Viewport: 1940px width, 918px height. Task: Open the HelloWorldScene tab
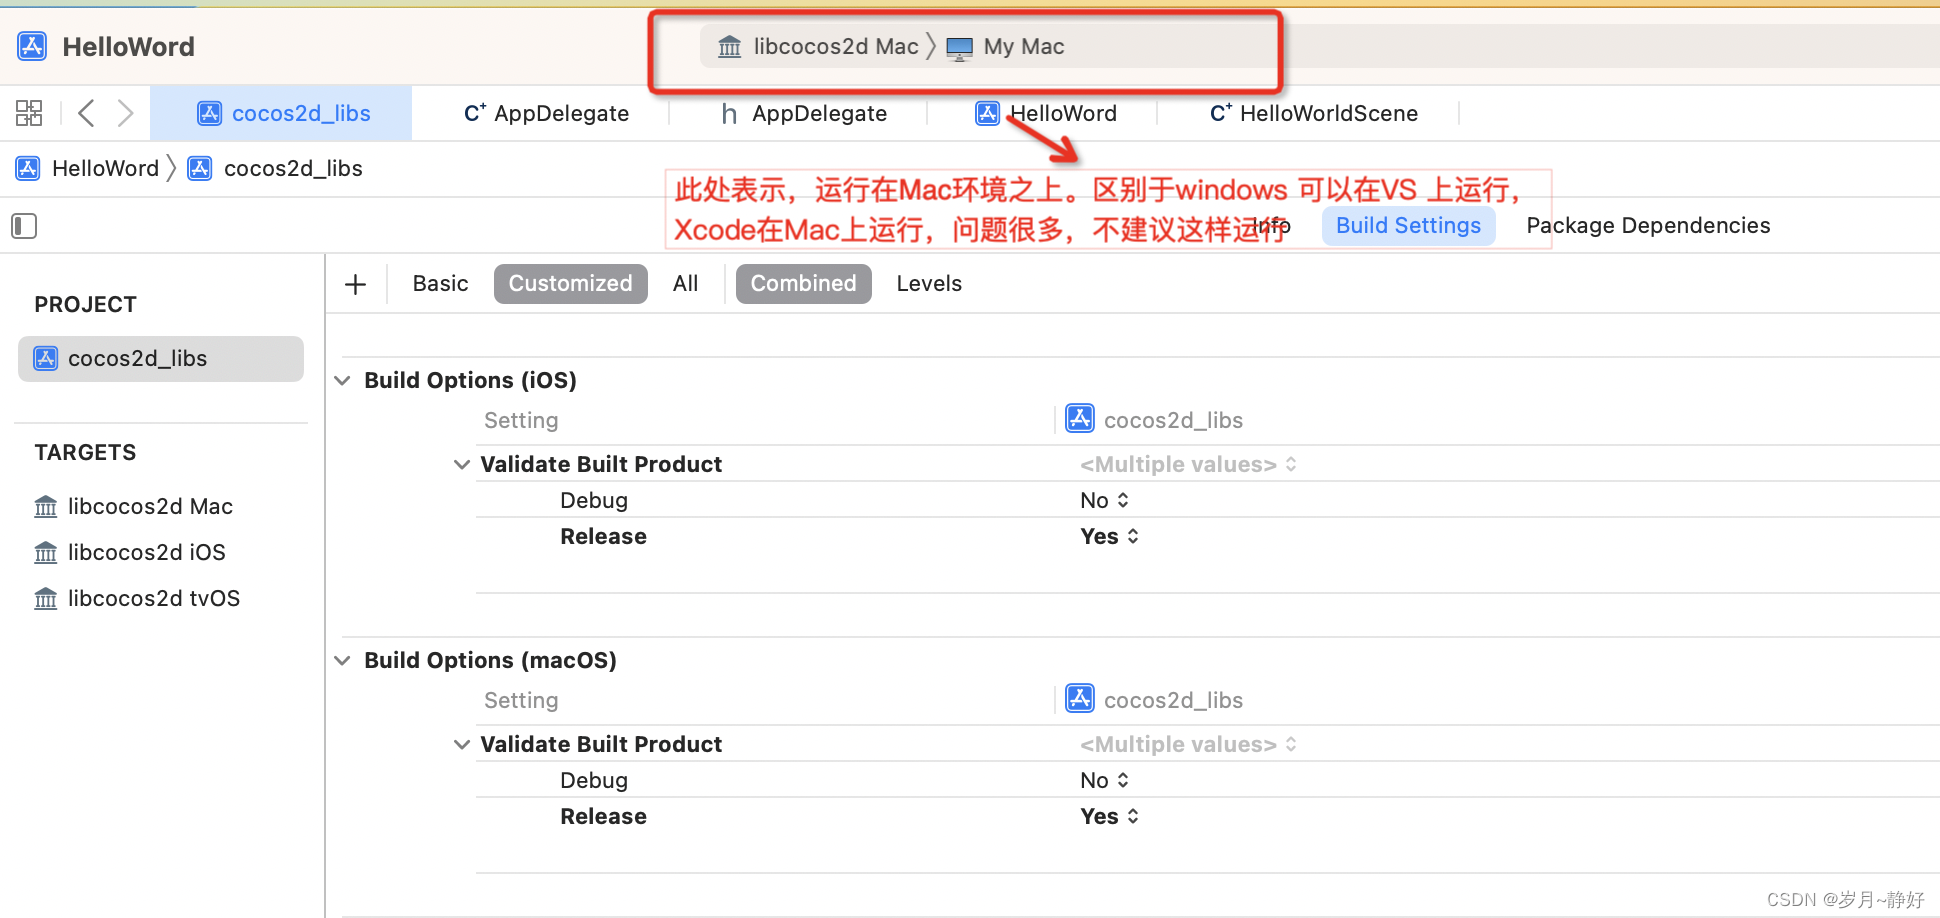[1313, 113]
